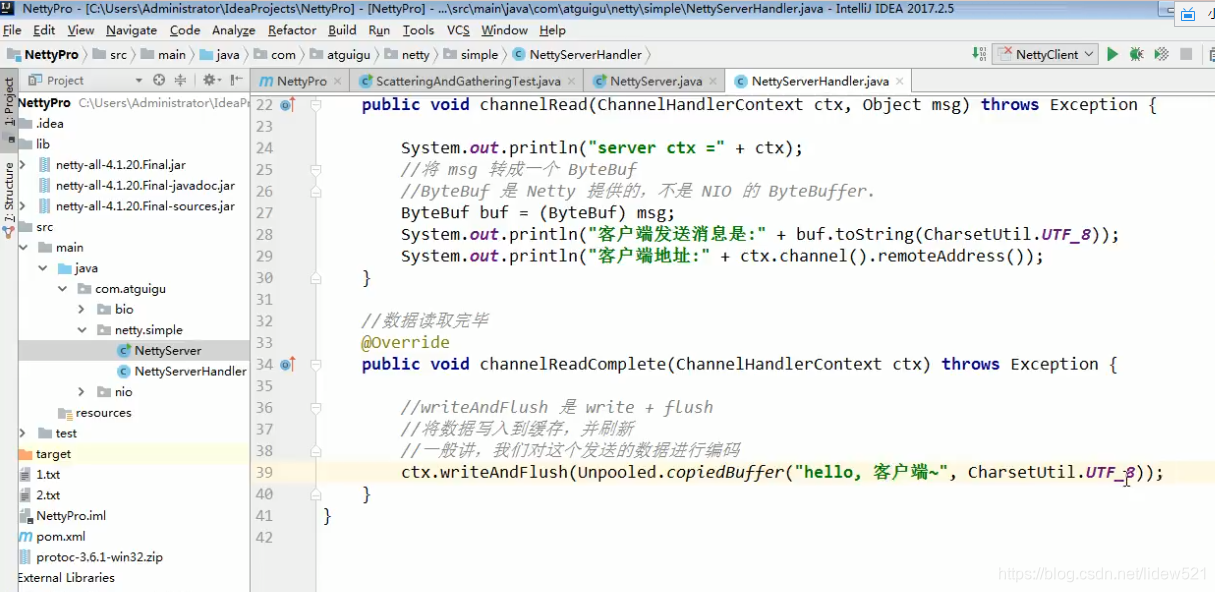
Task: Fold channelReadComplete method at line 34
Action: coord(316,365)
